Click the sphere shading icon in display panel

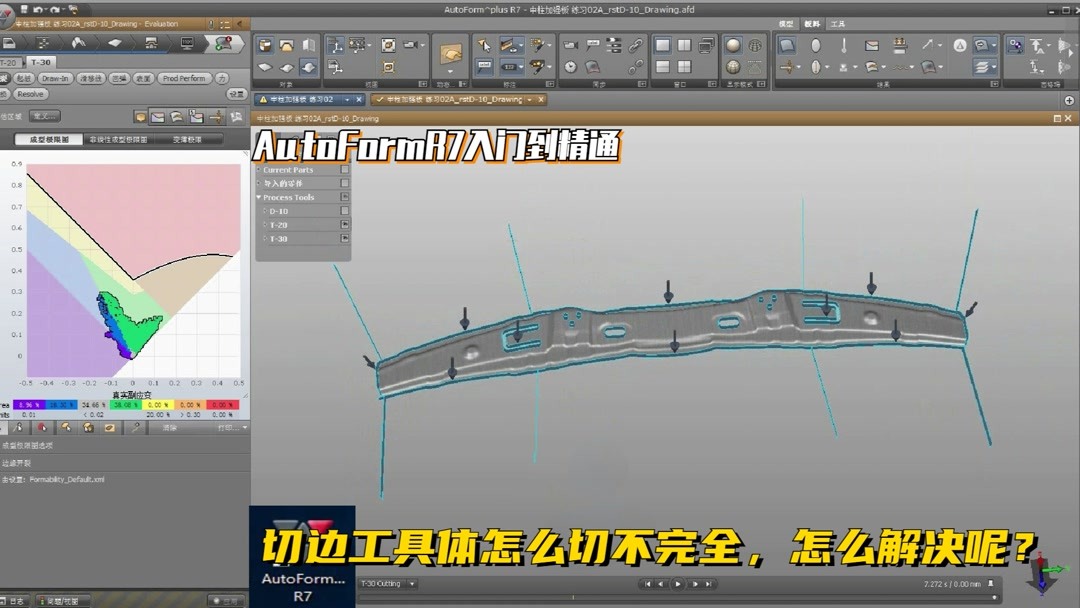click(x=732, y=45)
